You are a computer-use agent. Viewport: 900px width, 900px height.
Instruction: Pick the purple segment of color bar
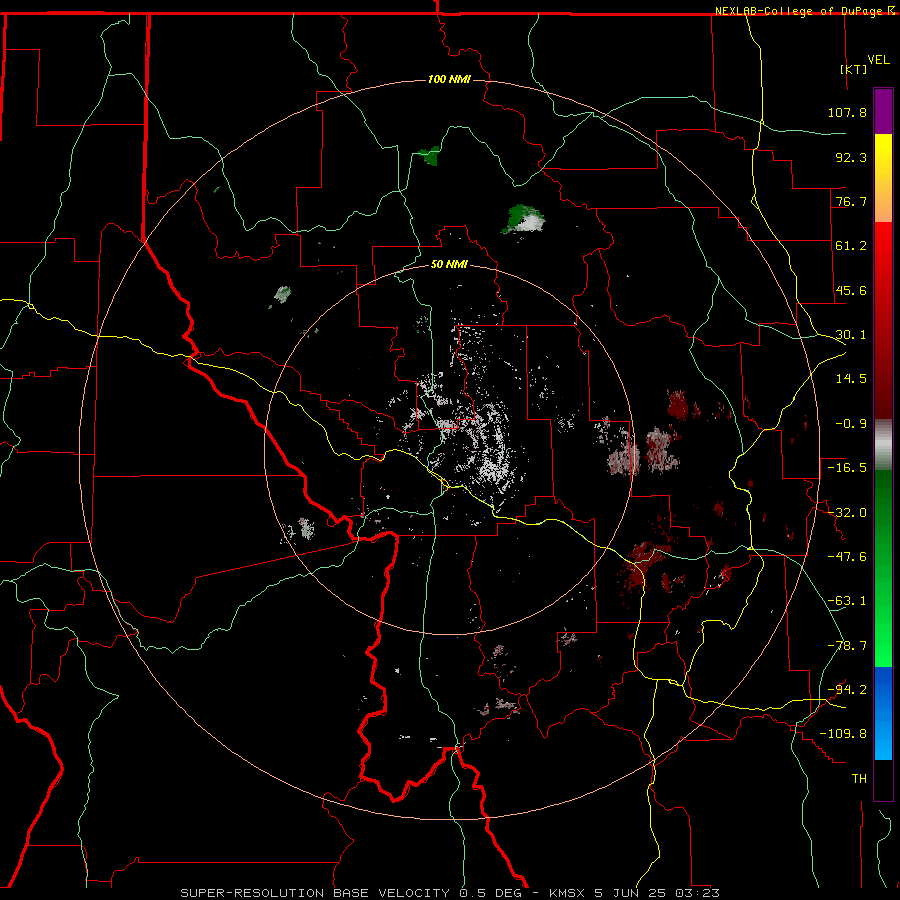(883, 111)
